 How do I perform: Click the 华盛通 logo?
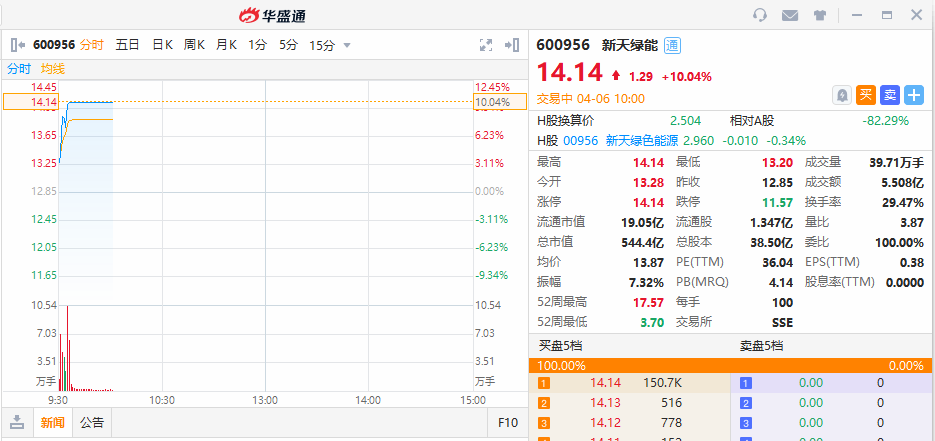tap(272, 15)
